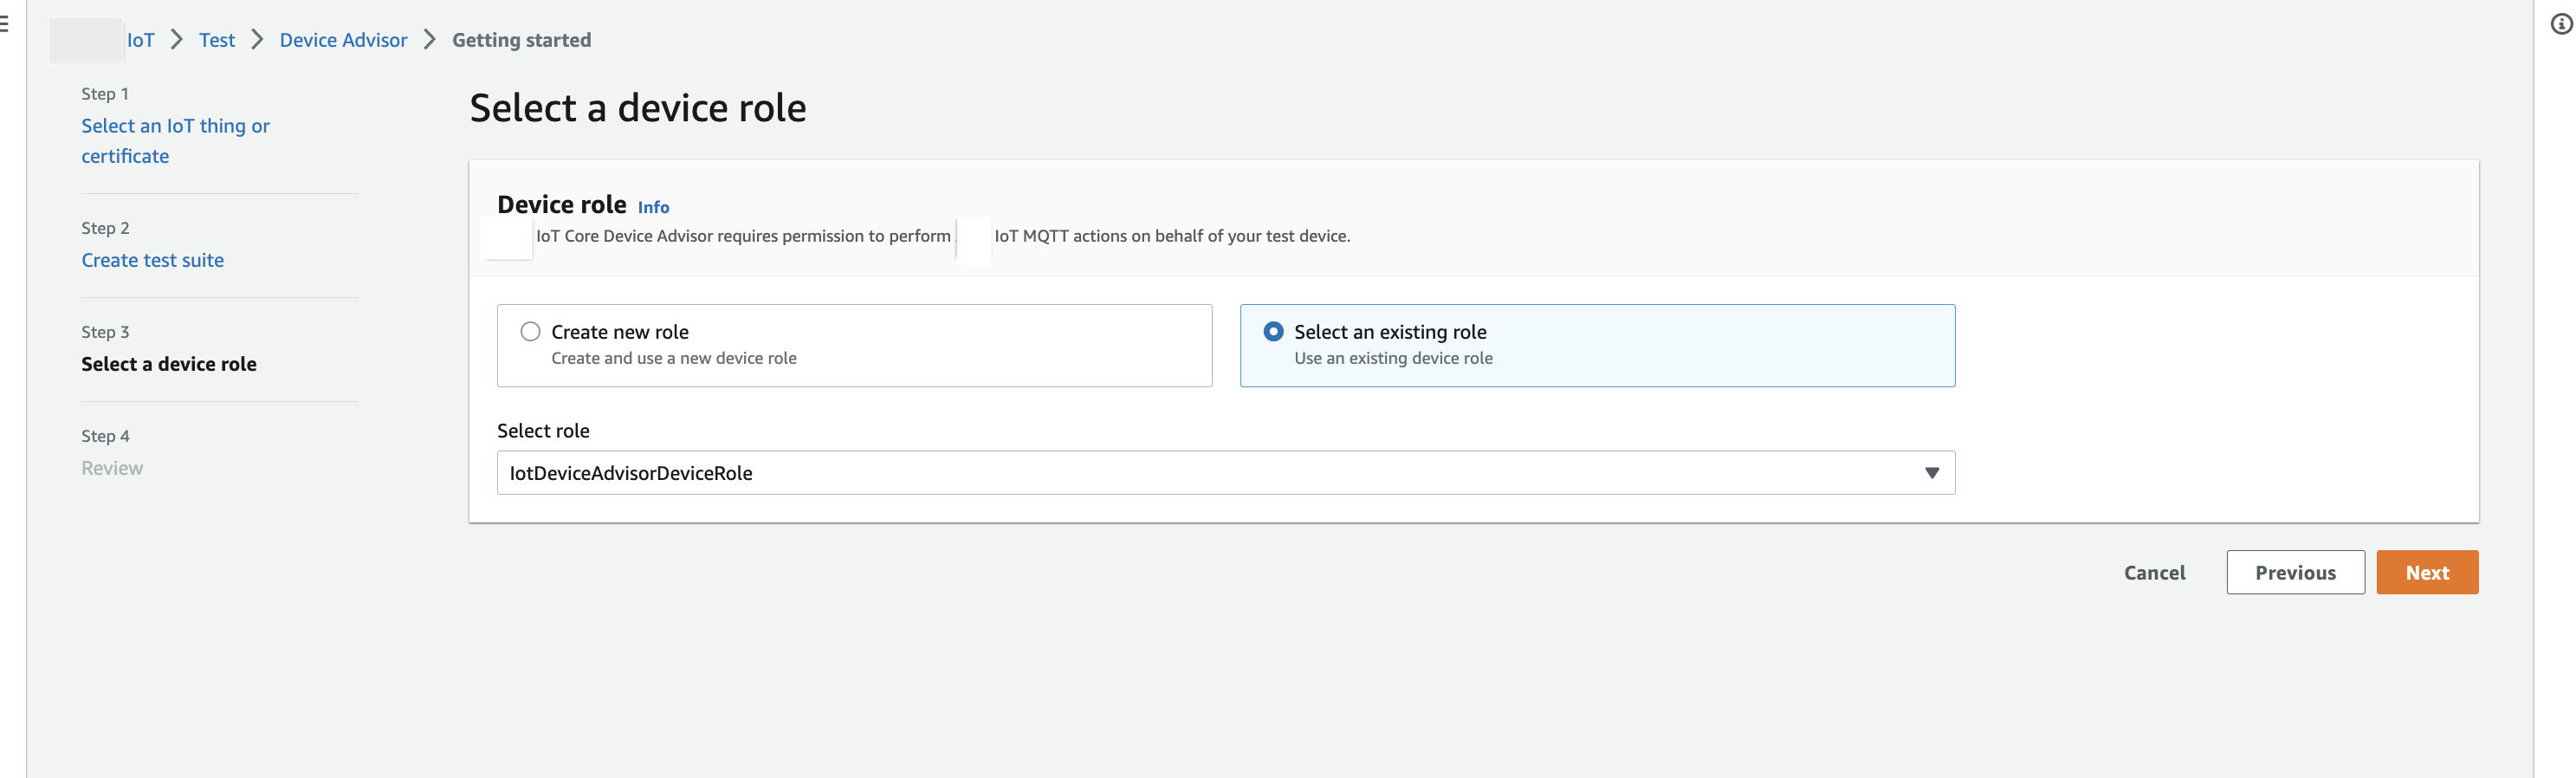Select the Create new role radio button
The width and height of the screenshot is (2576, 778).
pos(530,332)
